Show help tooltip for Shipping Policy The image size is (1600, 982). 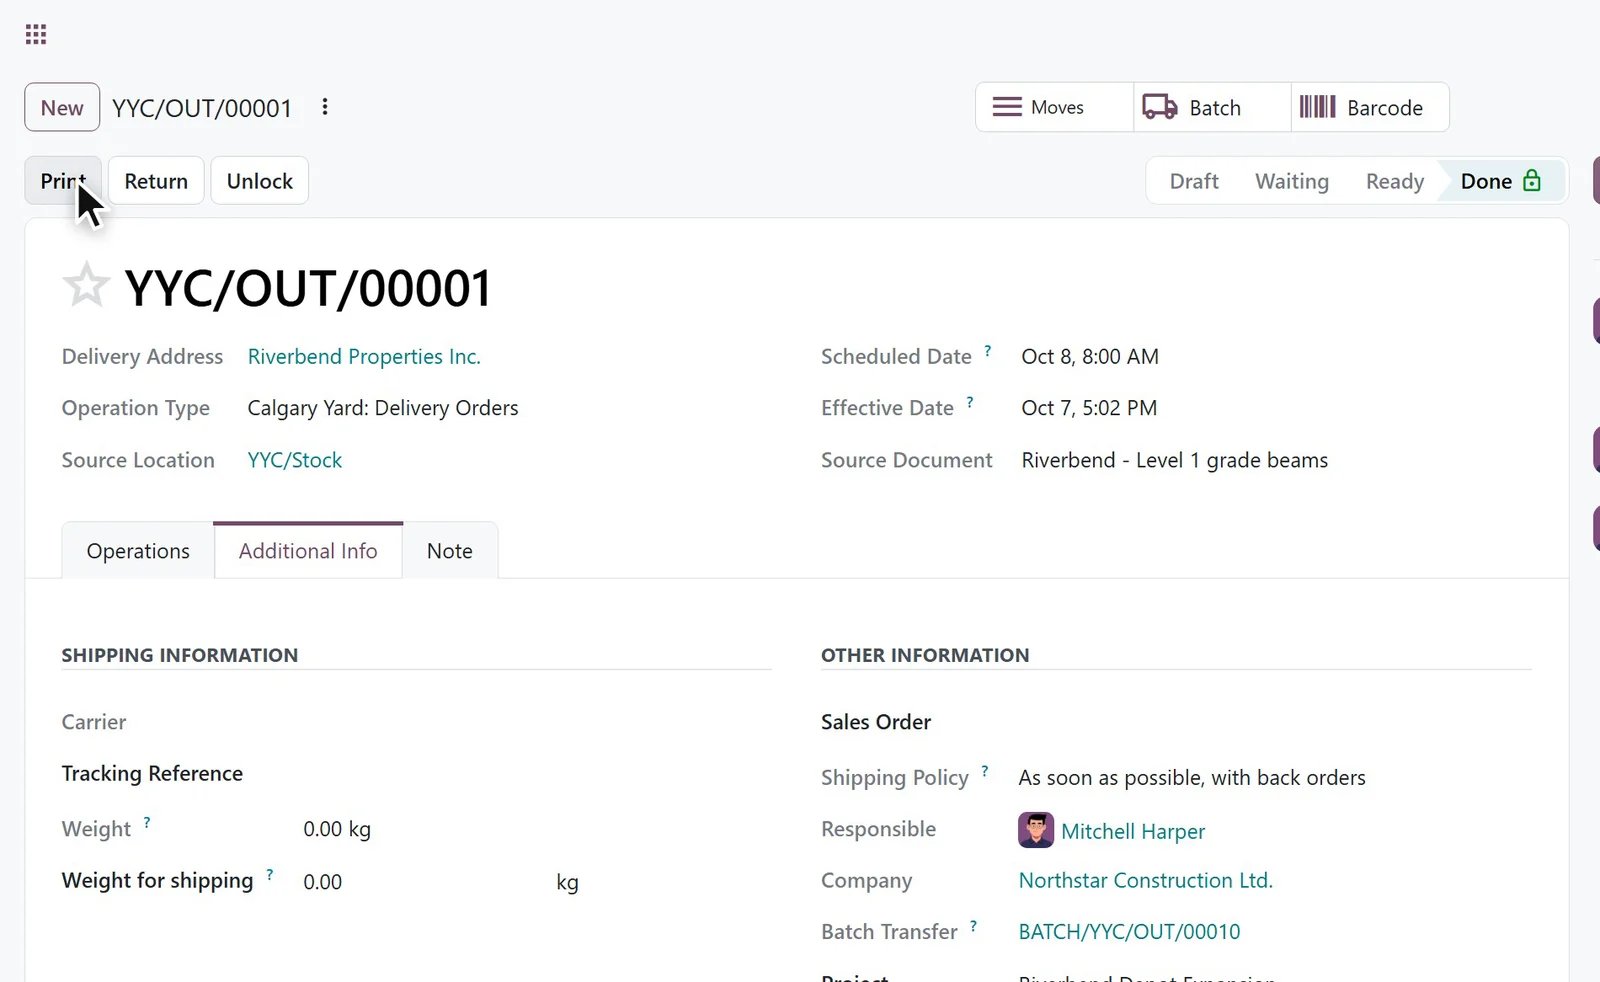pos(985,771)
